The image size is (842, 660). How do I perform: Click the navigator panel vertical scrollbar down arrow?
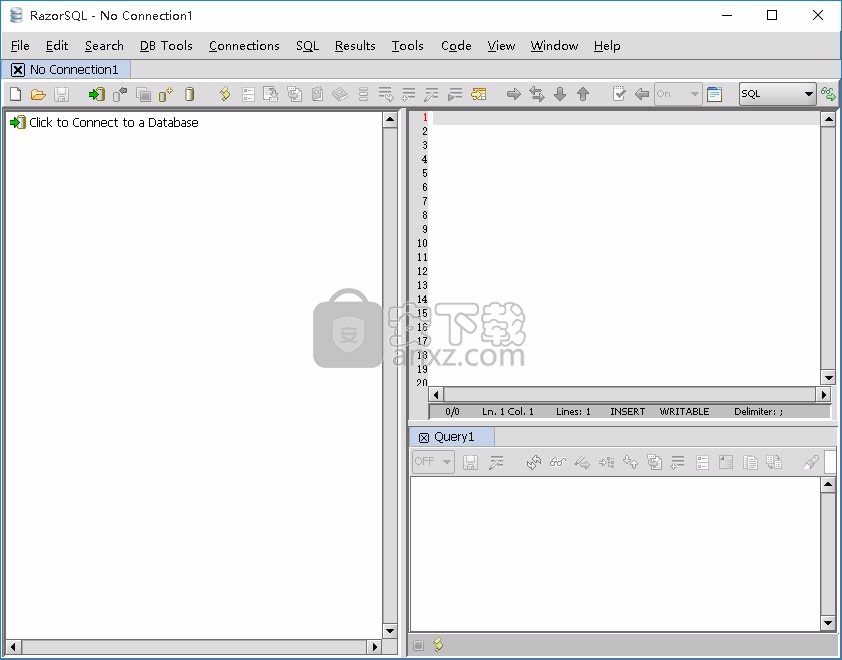pyautogui.click(x=390, y=630)
